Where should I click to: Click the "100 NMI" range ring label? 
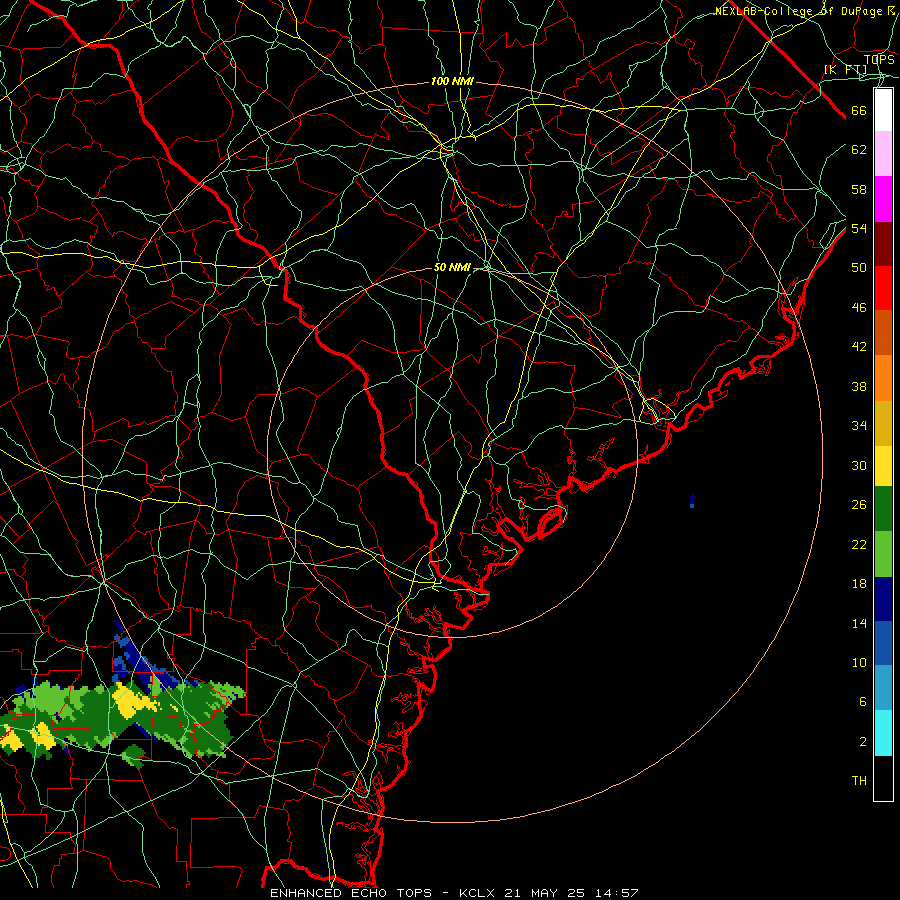coord(452,82)
